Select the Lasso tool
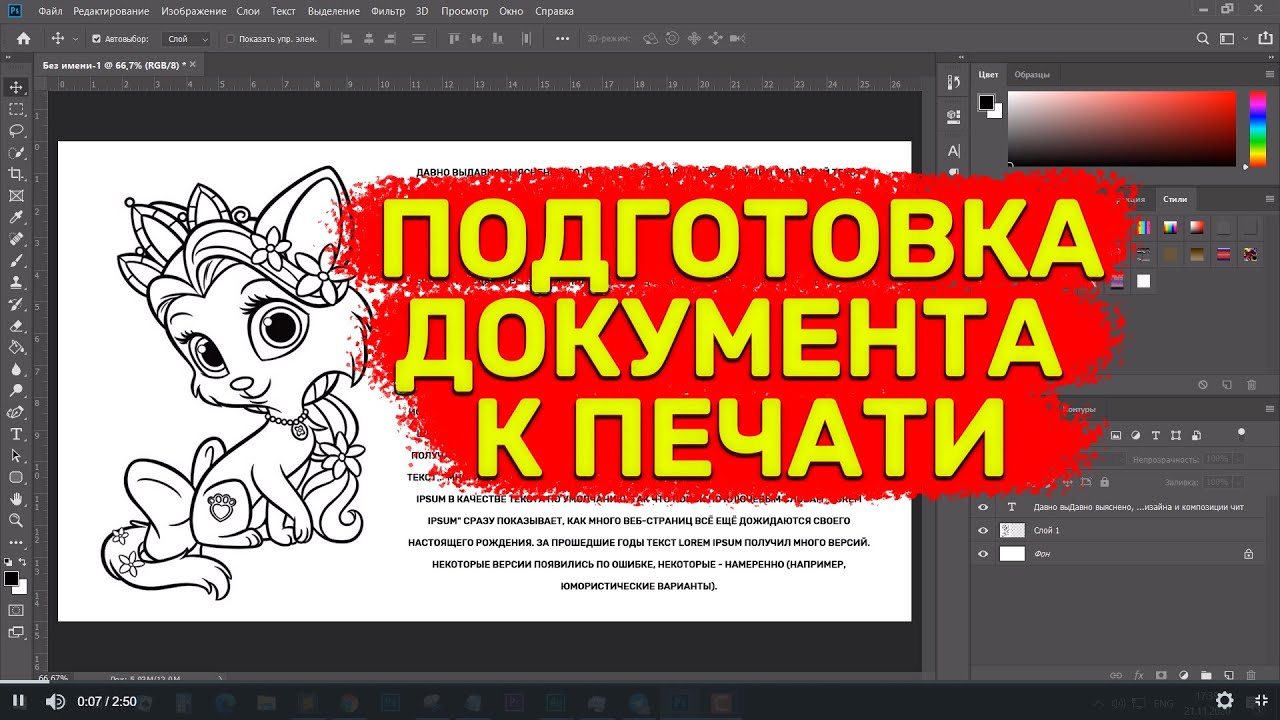This screenshot has height=720, width=1280. tap(16, 131)
